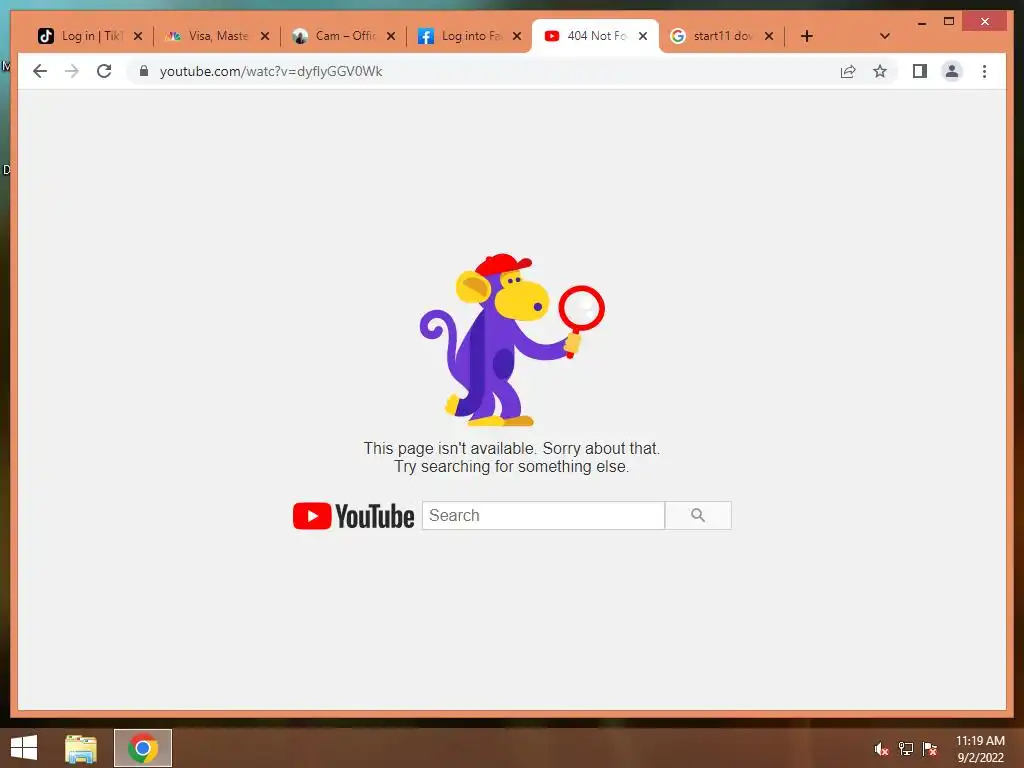Open the Chrome profile menu
Image resolution: width=1024 pixels, height=768 pixels.
coord(952,71)
